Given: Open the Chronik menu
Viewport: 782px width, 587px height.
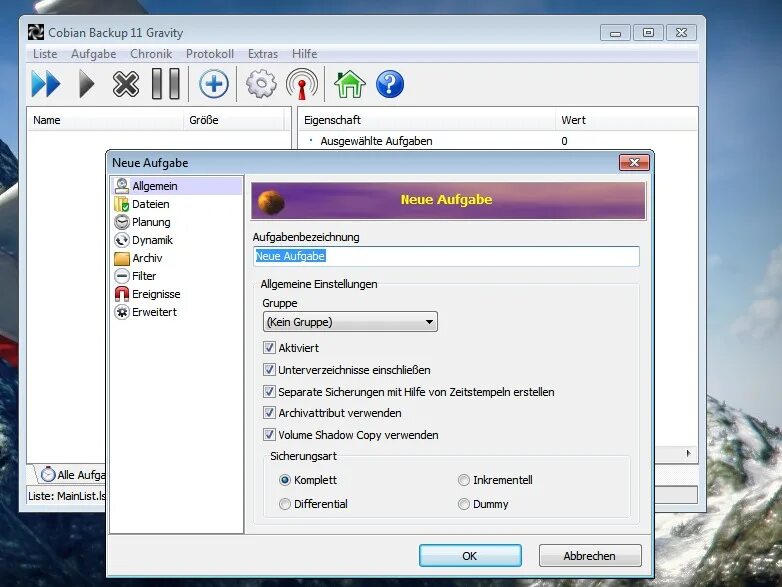Looking at the screenshot, I should click(x=151, y=54).
